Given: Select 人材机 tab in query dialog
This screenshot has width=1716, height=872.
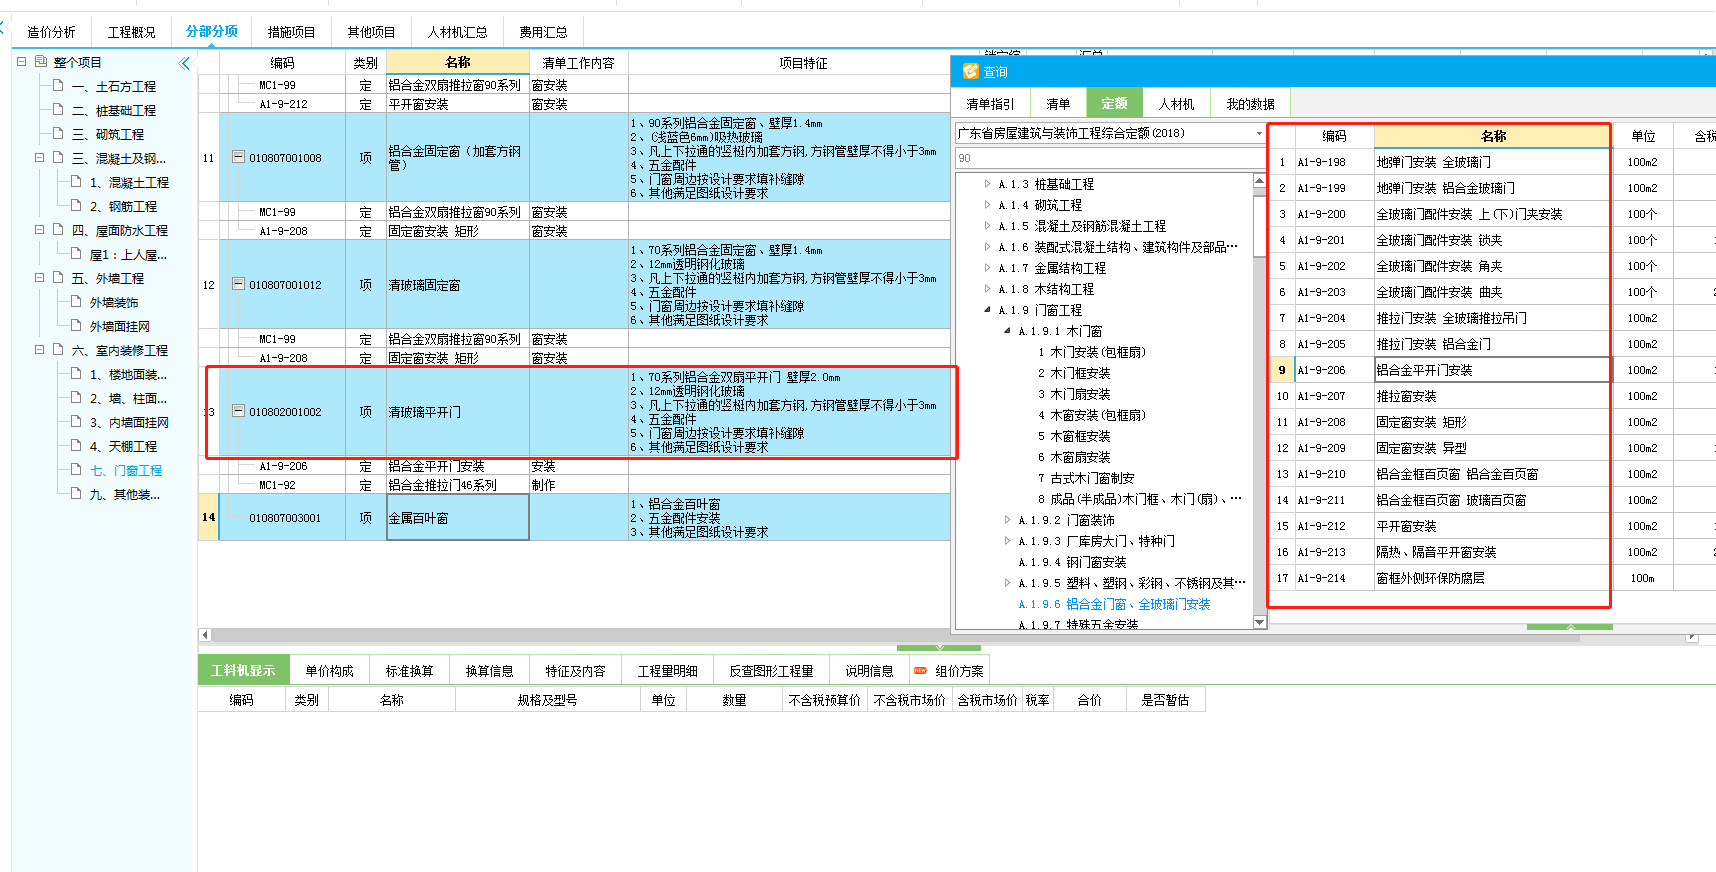Looking at the screenshot, I should coord(1176,104).
